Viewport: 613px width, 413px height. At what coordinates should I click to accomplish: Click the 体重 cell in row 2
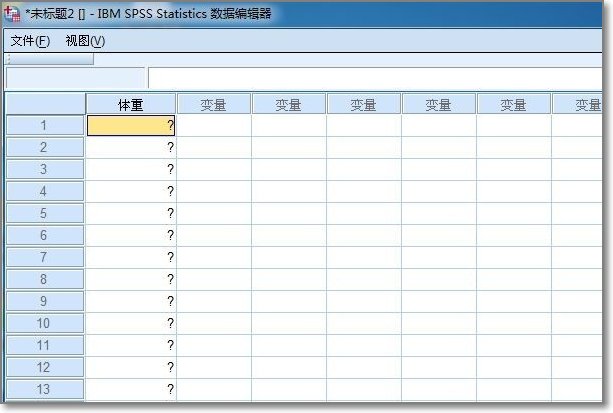[x=131, y=147]
